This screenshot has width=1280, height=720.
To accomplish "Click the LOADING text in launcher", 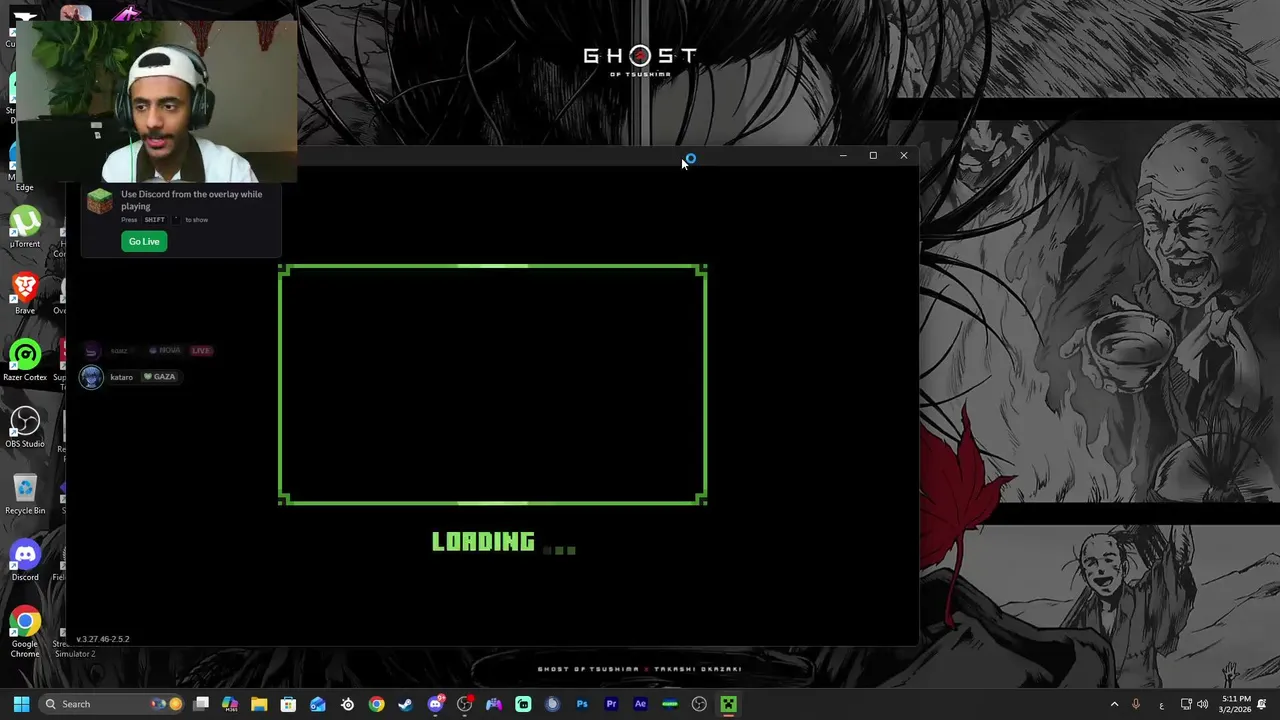I will 483,542.
